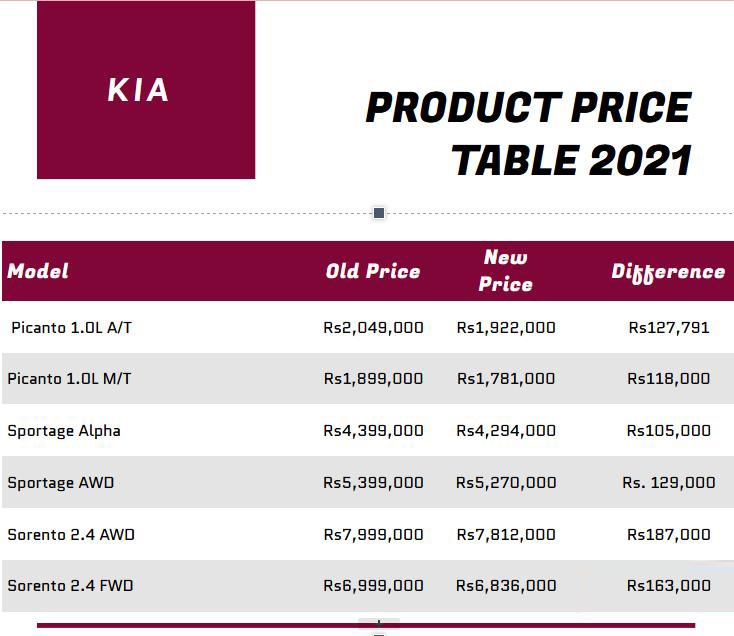Click the Product Price Table 2021 title
Image resolution: width=734 pixels, height=636 pixels.
(x=528, y=134)
